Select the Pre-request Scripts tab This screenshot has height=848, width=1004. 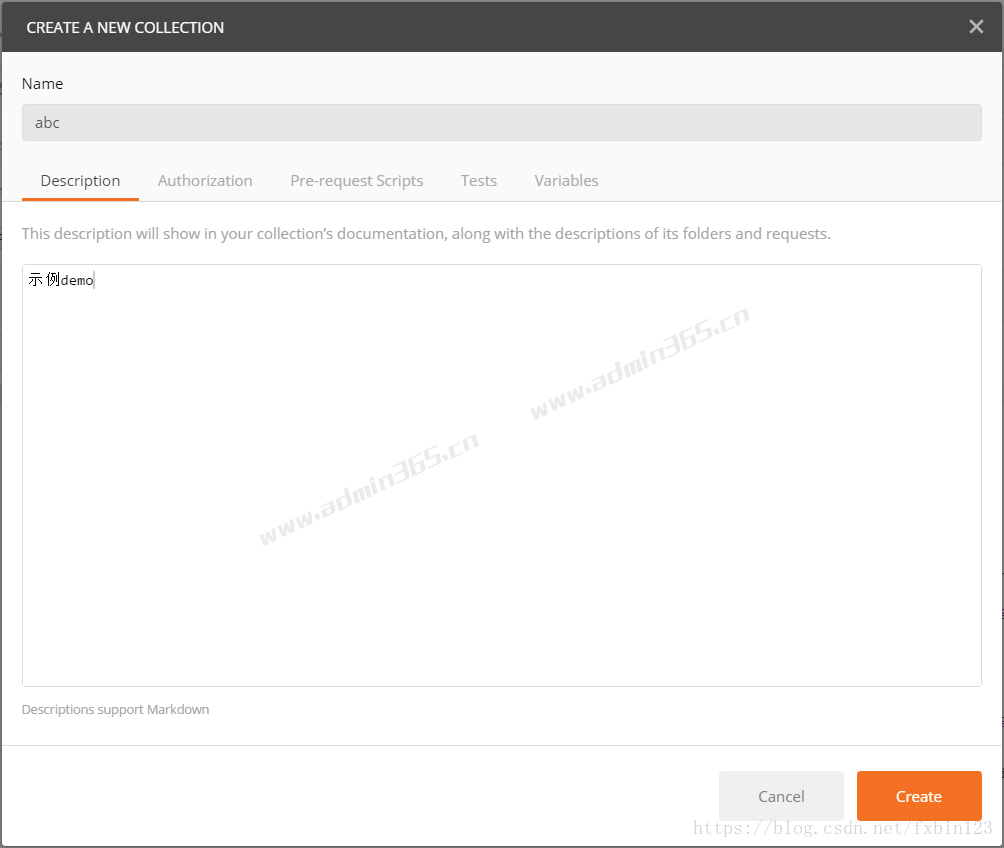point(357,181)
